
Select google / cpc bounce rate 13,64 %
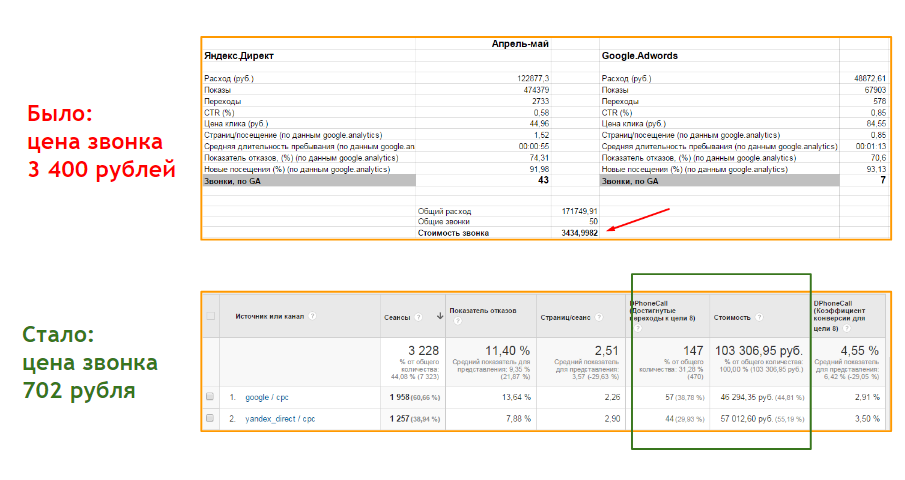pyautogui.click(x=516, y=398)
